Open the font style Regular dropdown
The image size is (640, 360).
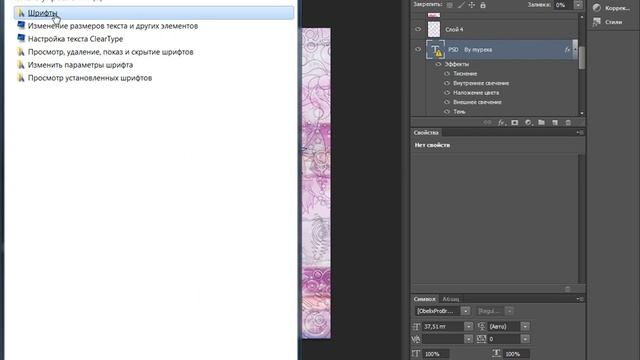point(509,311)
